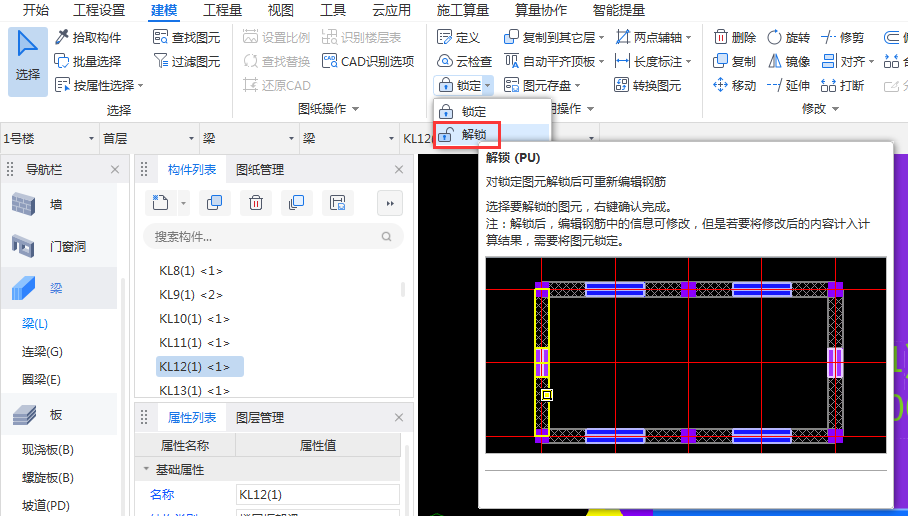Open the 复制到其它层 dropdown
This screenshot has width=908, height=516.
tap(602, 38)
